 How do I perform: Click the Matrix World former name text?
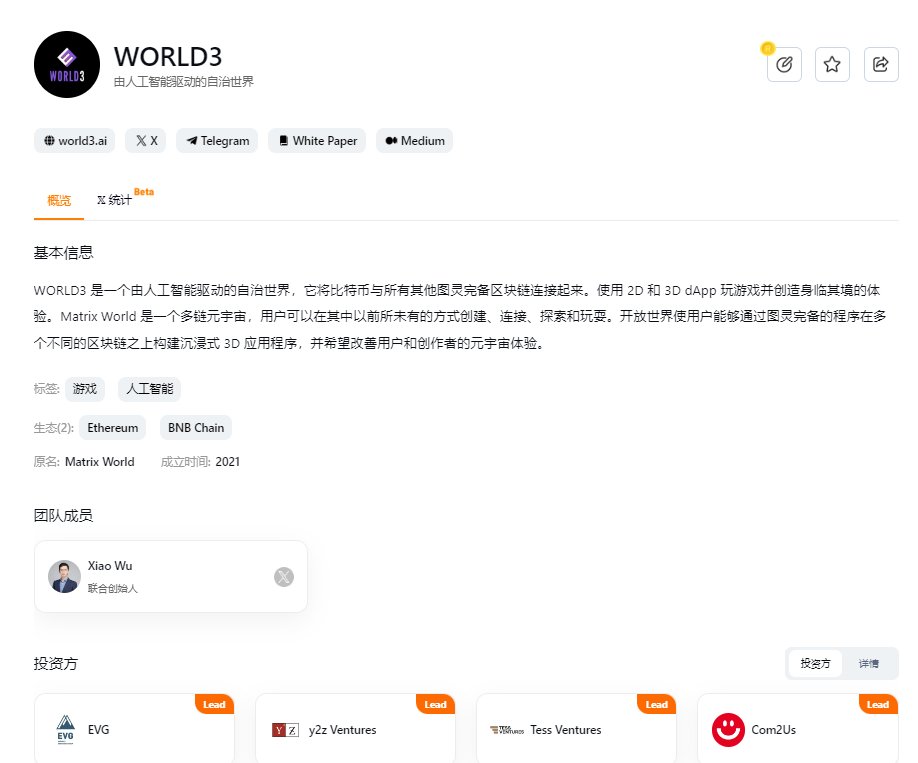coord(100,461)
